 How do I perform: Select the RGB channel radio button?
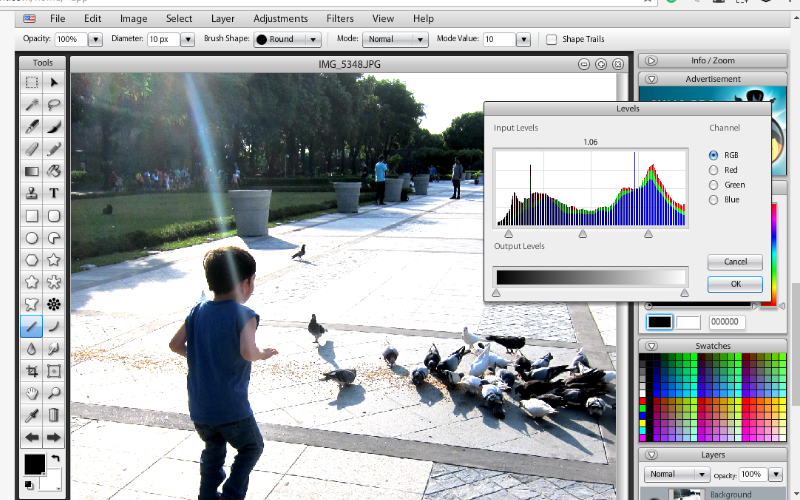click(713, 155)
